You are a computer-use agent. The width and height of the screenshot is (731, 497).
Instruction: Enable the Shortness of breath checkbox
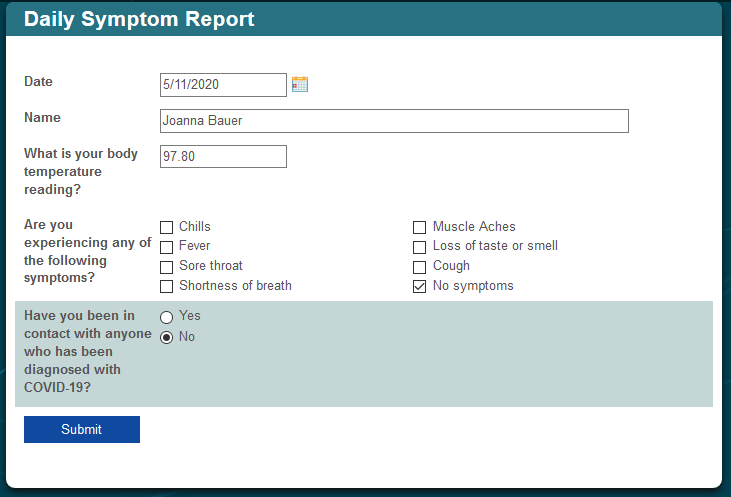(x=166, y=286)
